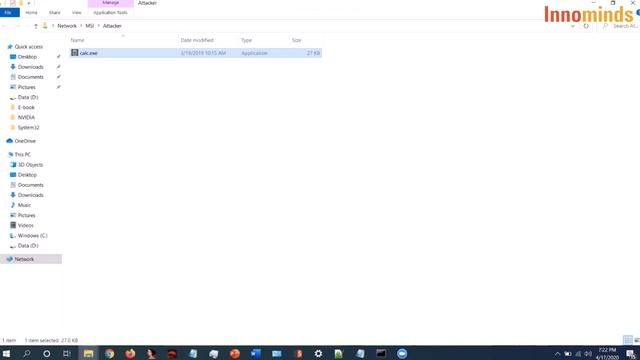Click the calc.exe application icon
Image resolution: width=640 pixels, height=360 pixels.
(x=75, y=53)
